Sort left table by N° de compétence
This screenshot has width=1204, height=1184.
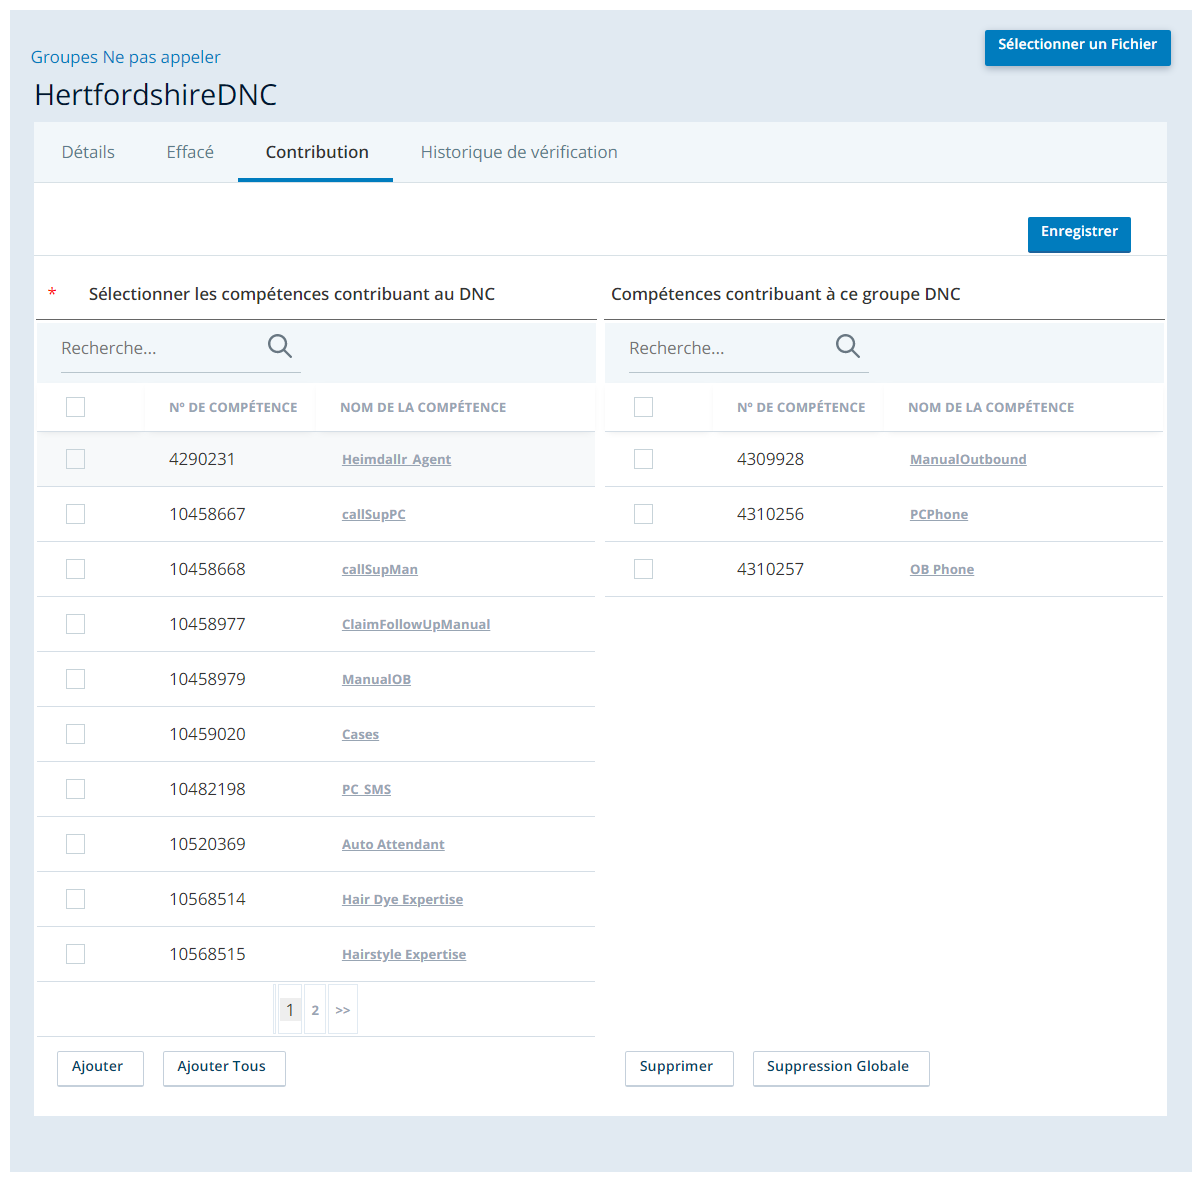click(233, 407)
